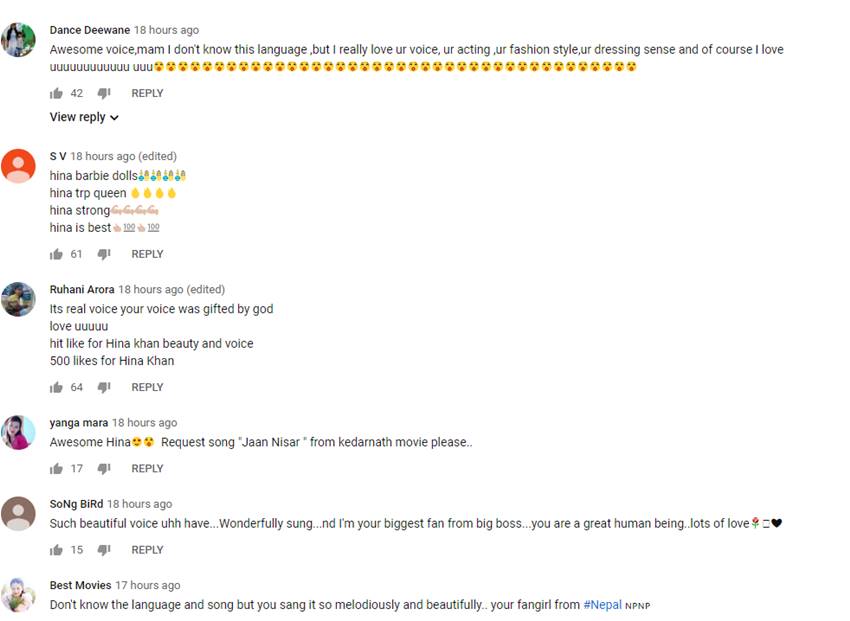Dislike Dance Deewane's comment
The height and width of the screenshot is (621, 850).
tap(104, 93)
